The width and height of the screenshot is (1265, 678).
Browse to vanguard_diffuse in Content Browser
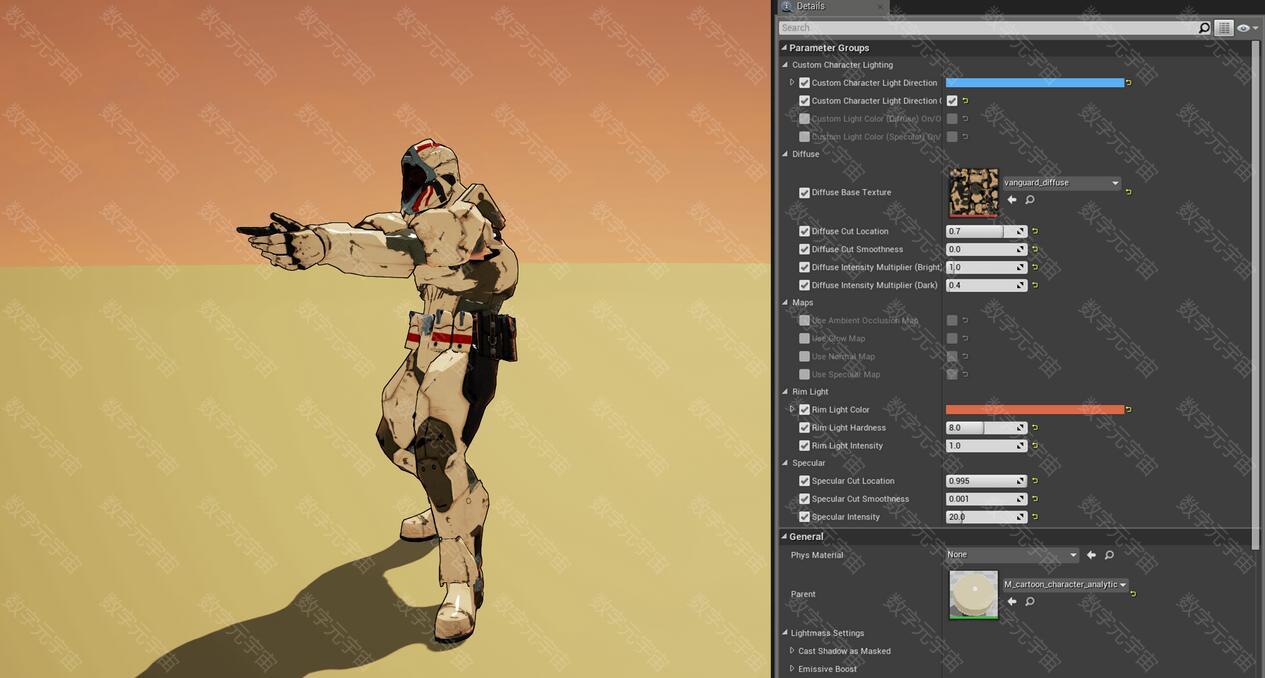click(x=1030, y=200)
